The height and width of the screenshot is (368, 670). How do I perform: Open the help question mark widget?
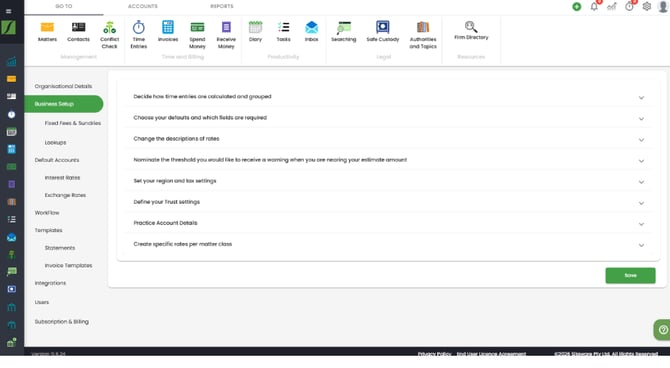[663, 330]
